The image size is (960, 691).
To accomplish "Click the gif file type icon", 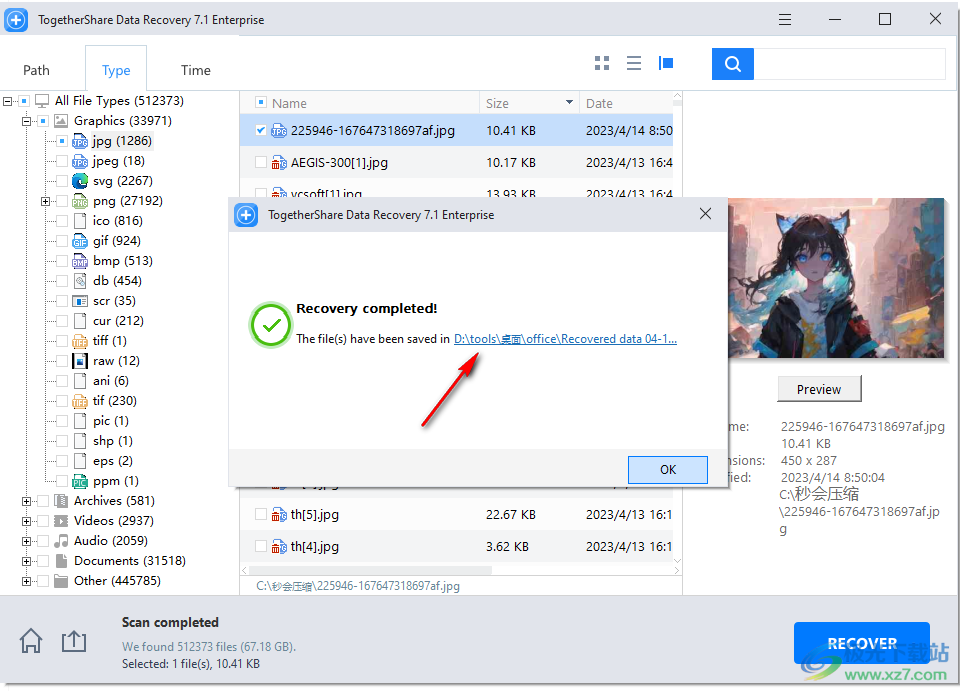I will 80,241.
